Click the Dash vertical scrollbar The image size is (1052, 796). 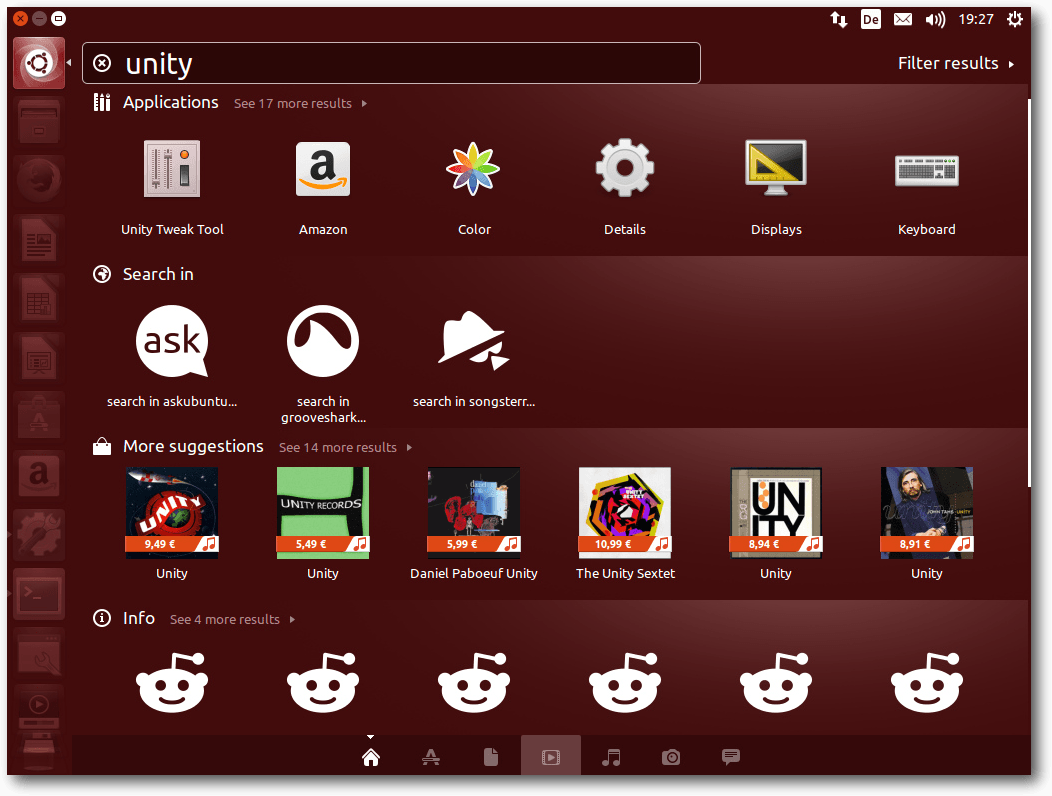click(x=1029, y=293)
